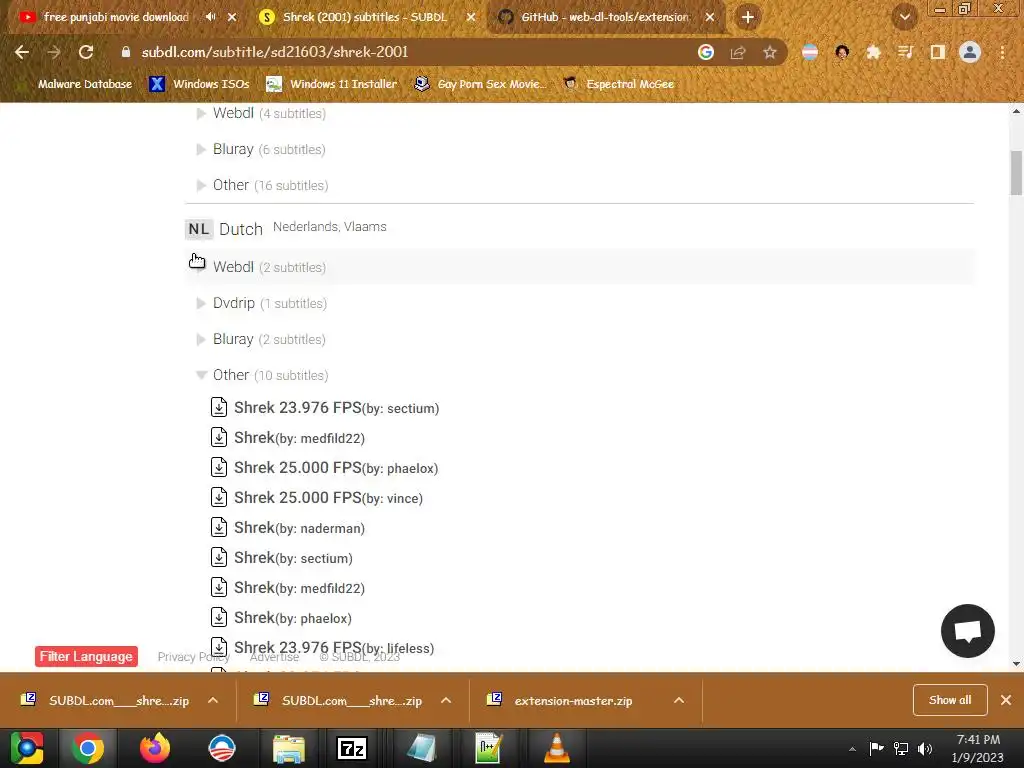Reload the current page
This screenshot has height=768, width=1024.
[86, 52]
